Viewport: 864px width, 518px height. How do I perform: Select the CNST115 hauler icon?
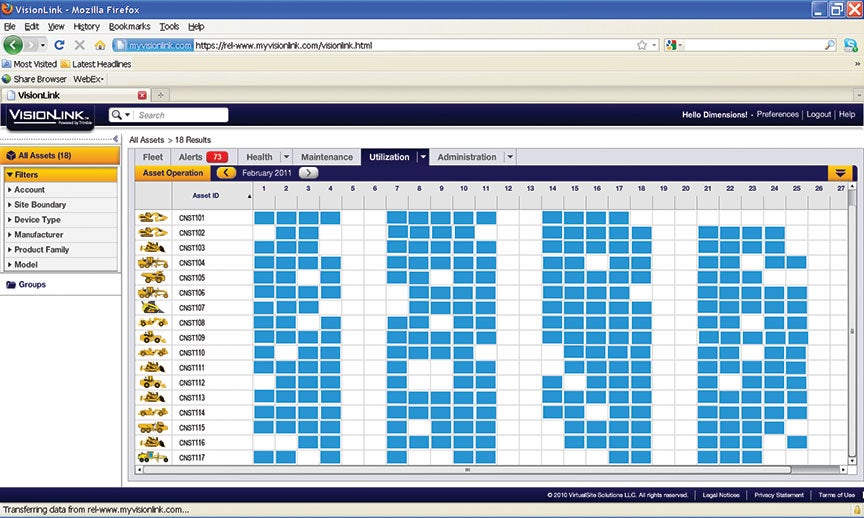tap(153, 427)
